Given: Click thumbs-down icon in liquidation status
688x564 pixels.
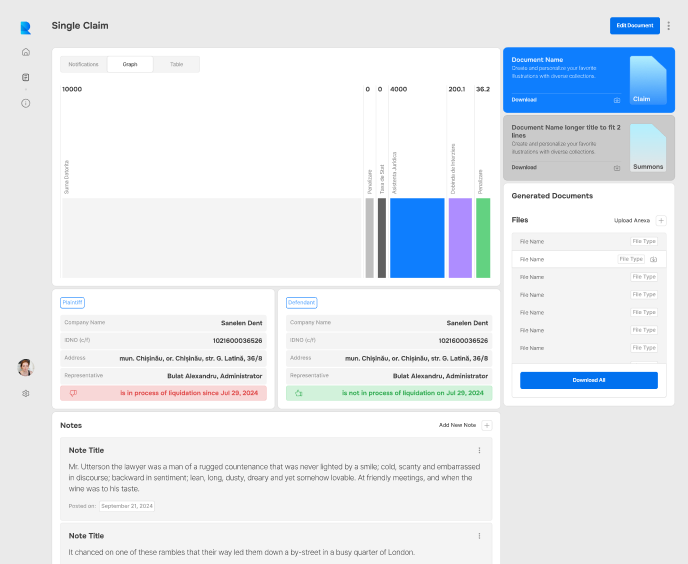Looking at the screenshot, I should pos(73,393).
